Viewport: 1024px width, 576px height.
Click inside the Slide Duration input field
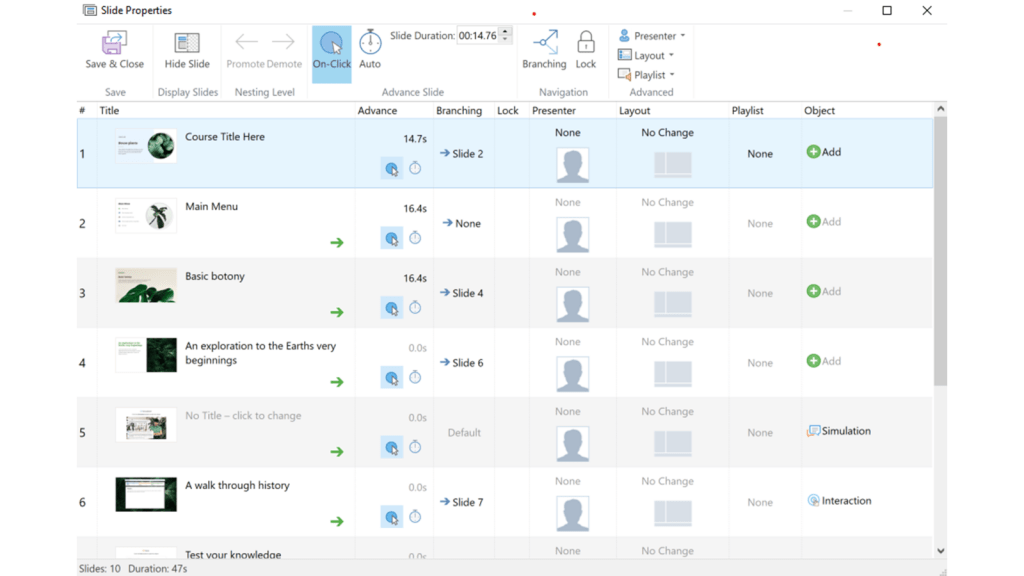pos(478,34)
